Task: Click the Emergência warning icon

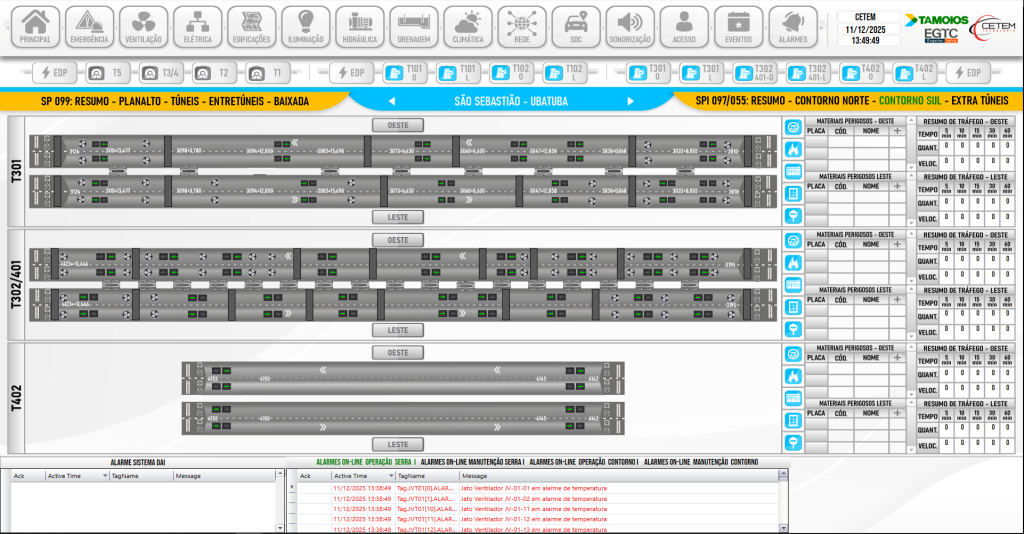Action: coord(90,26)
